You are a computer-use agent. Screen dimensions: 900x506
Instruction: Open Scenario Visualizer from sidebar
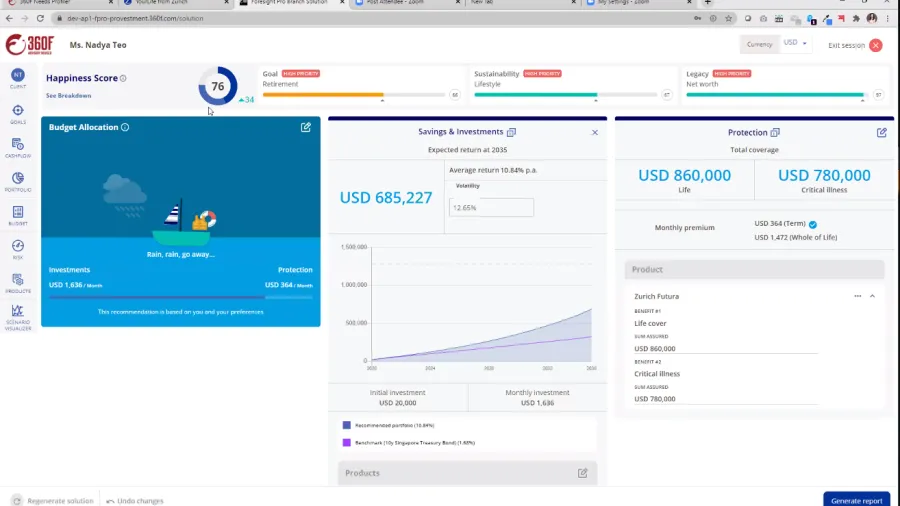(18, 314)
